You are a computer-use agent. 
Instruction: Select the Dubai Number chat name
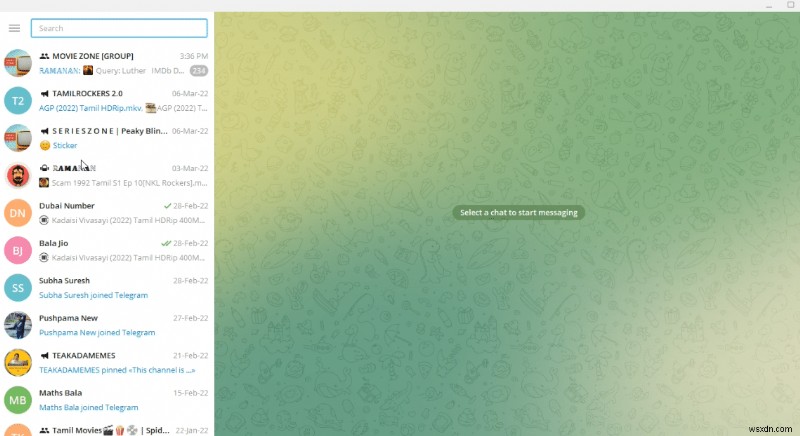pyautogui.click(x=67, y=206)
